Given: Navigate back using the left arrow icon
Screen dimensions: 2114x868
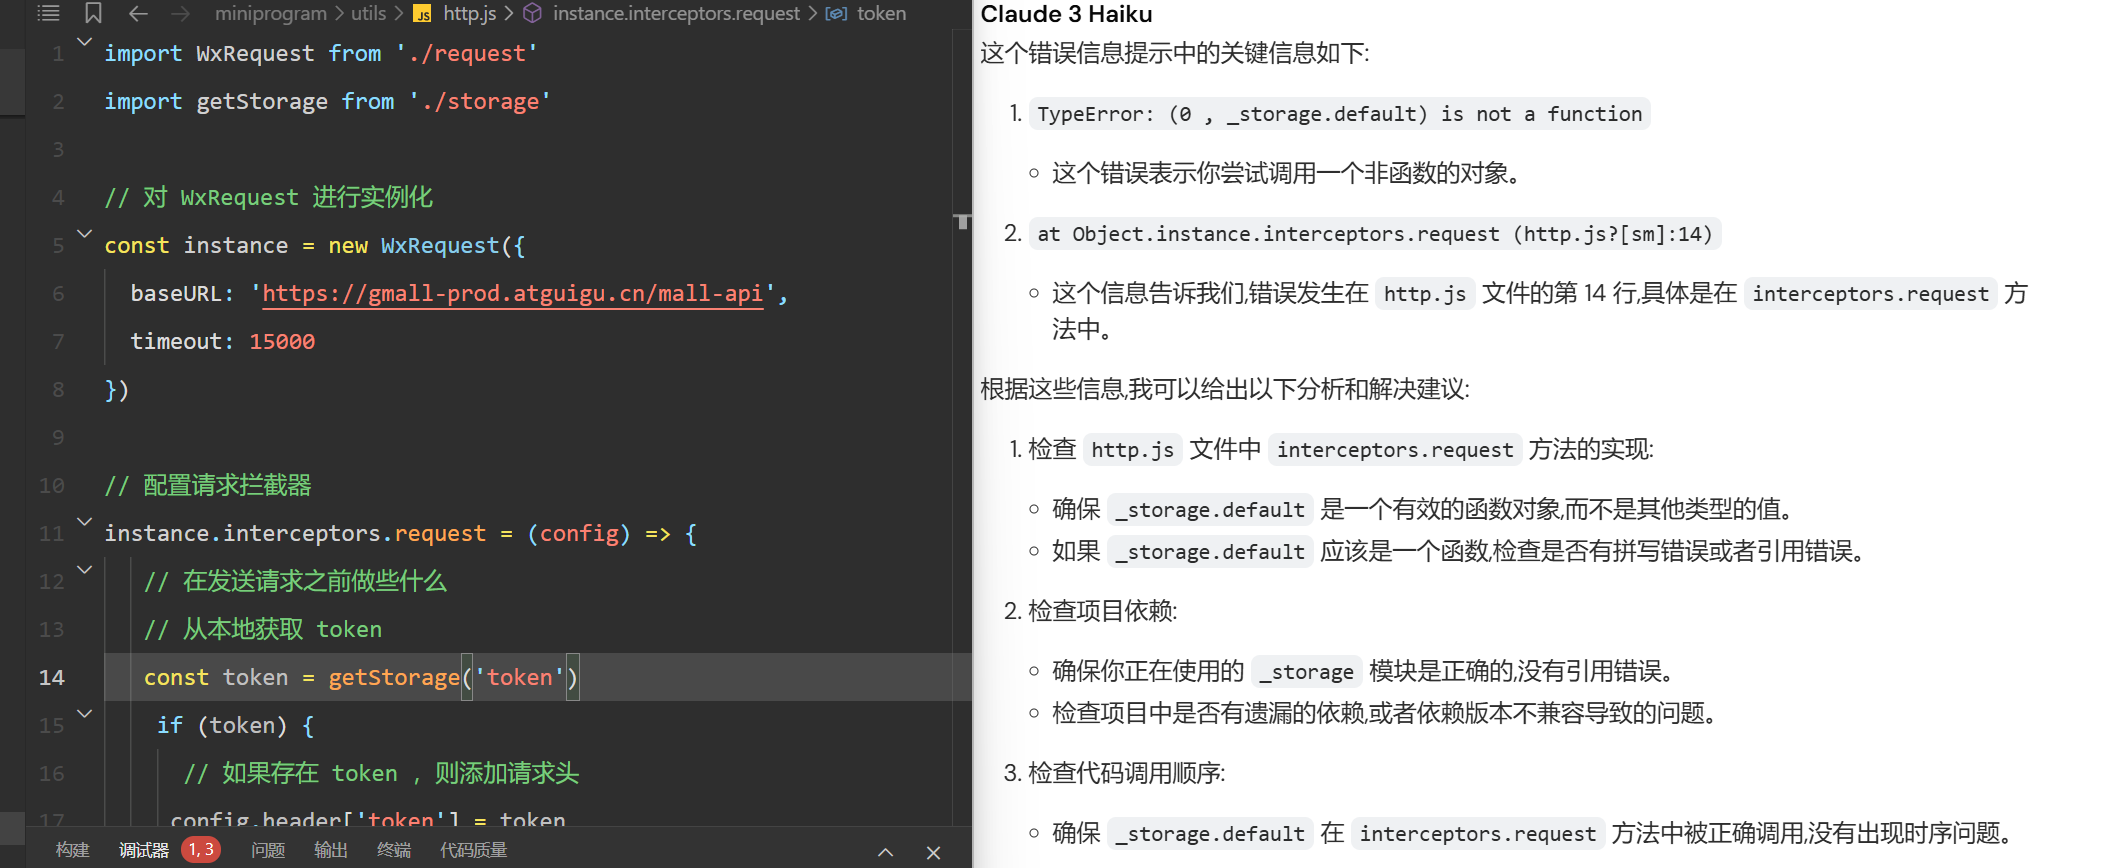Looking at the screenshot, I should coord(138,13).
